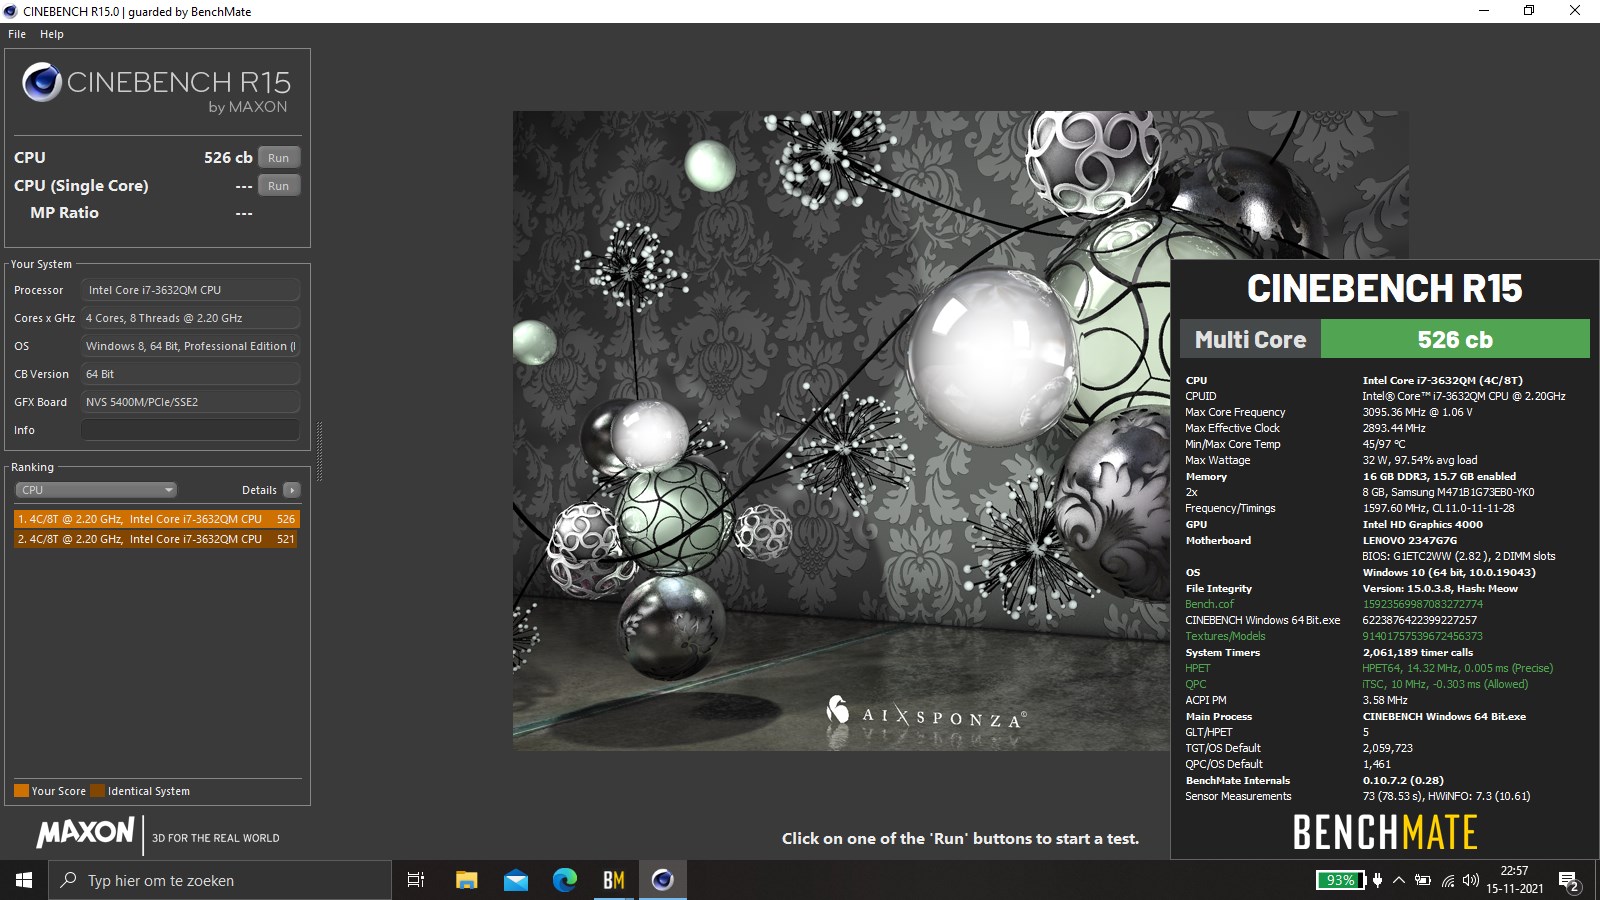Click the 93% battery indicator icon
This screenshot has height=900, width=1600.
pyautogui.click(x=1340, y=880)
